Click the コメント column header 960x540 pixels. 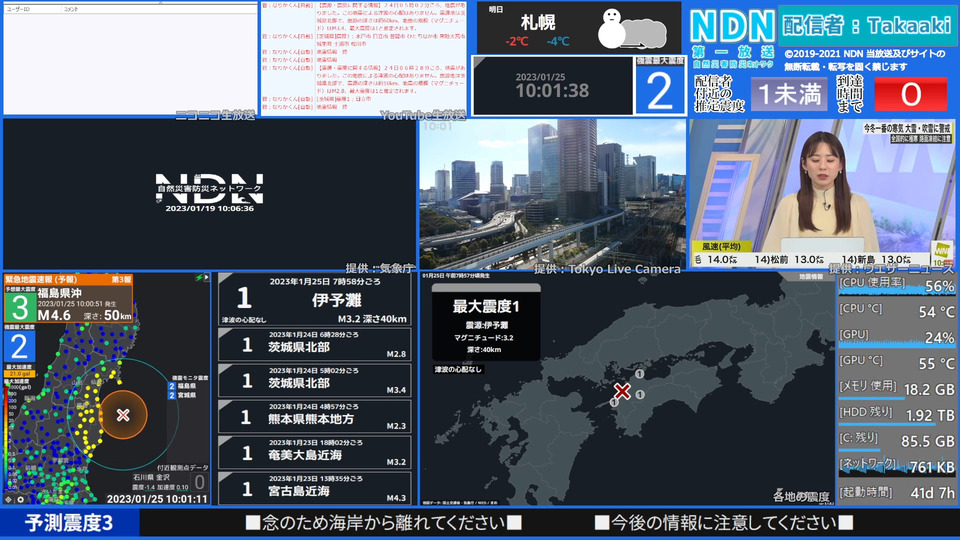pos(72,9)
